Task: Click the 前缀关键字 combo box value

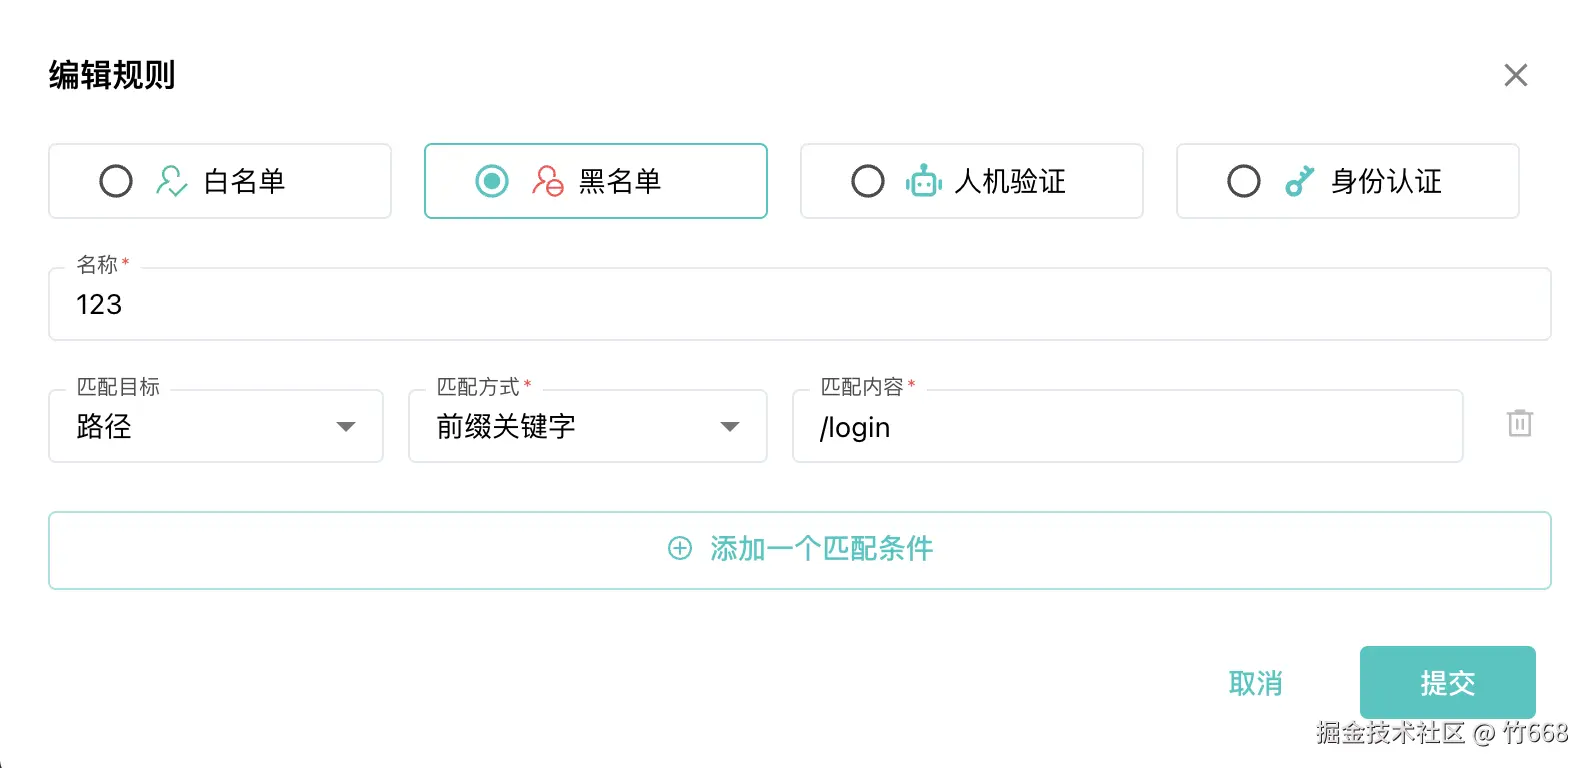Action: tap(560, 427)
